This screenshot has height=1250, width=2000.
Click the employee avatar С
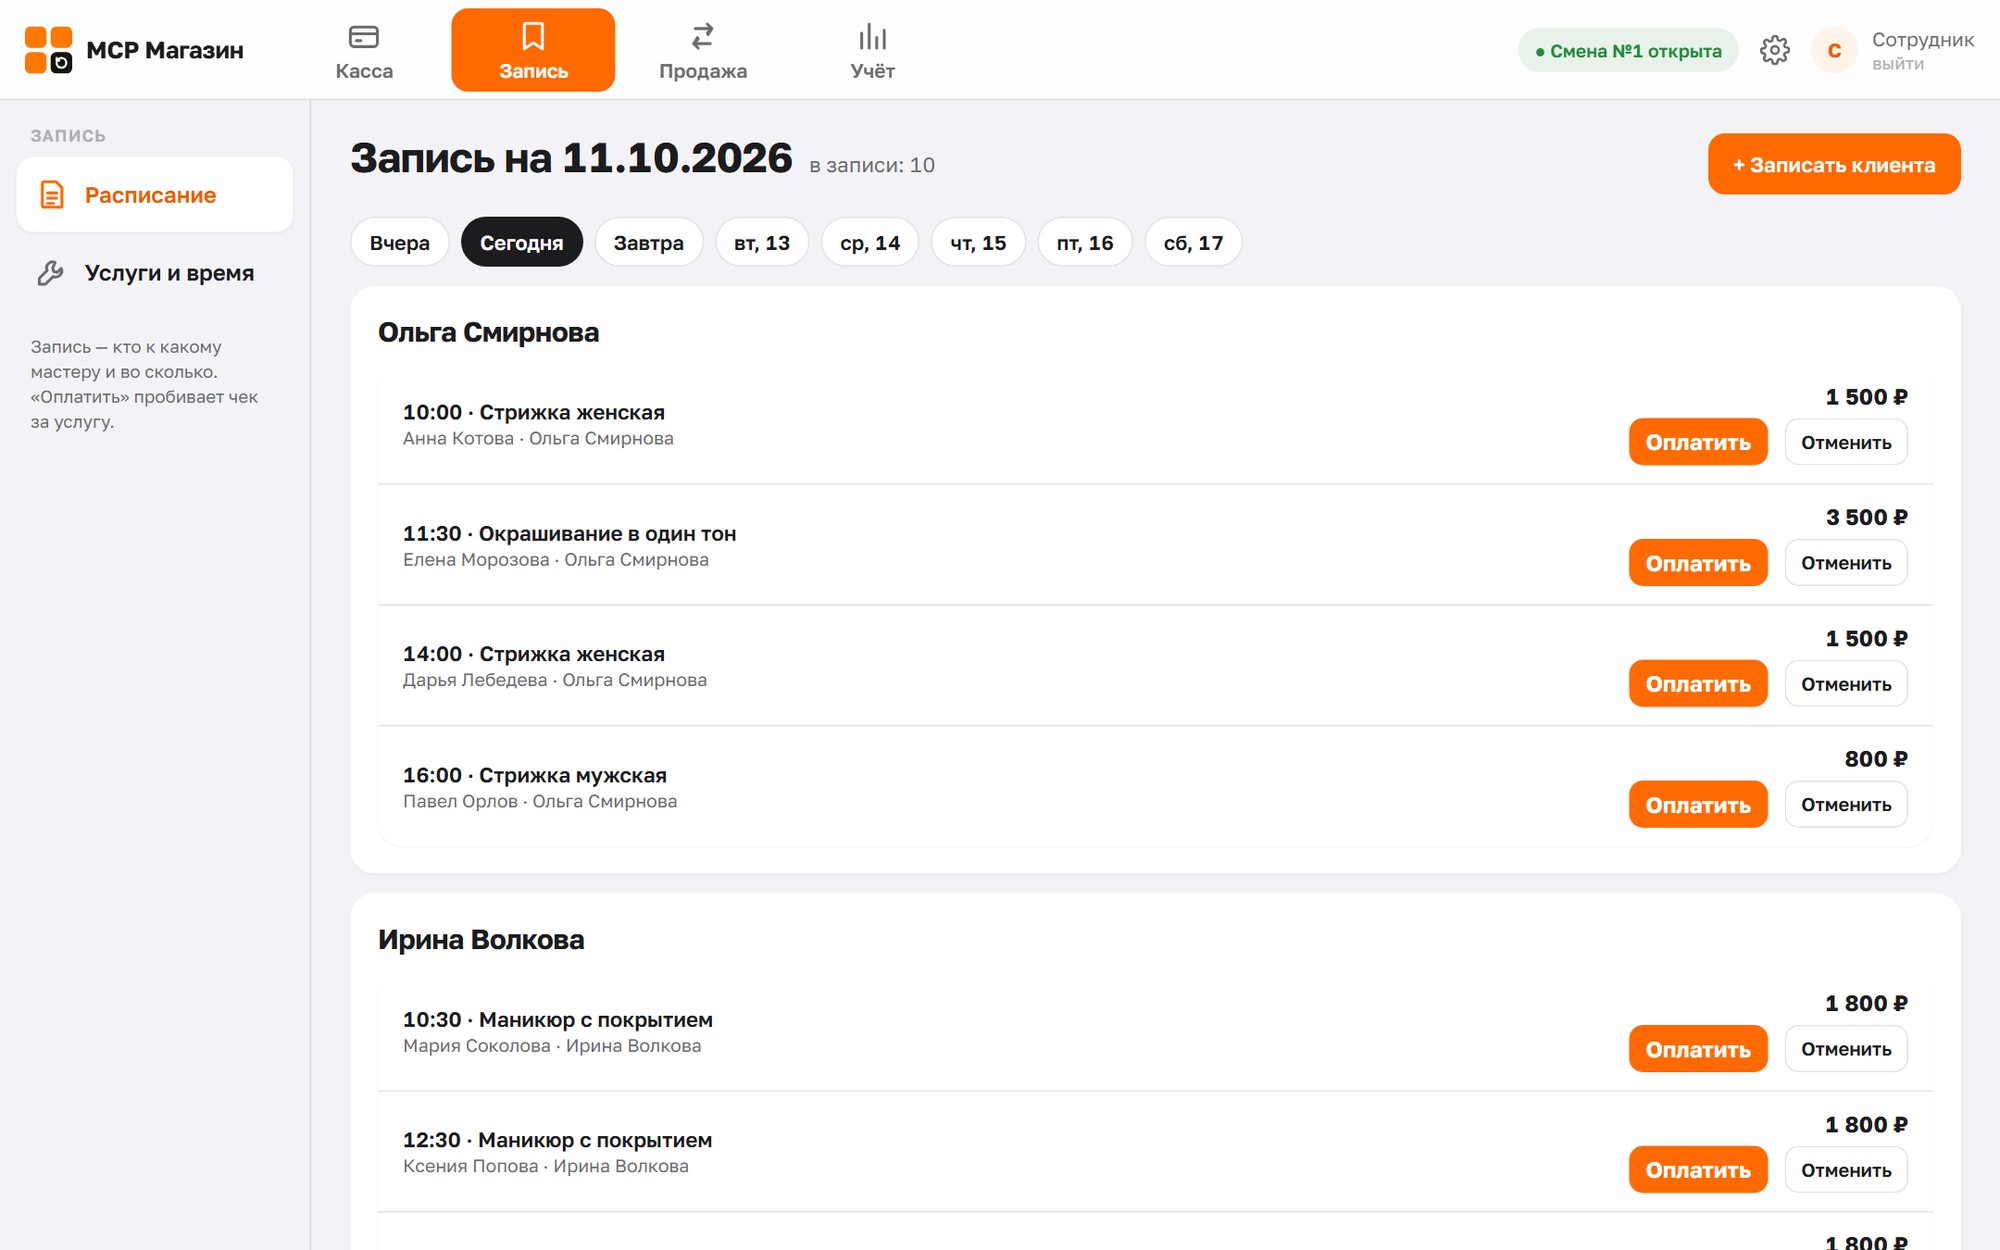(x=1834, y=50)
